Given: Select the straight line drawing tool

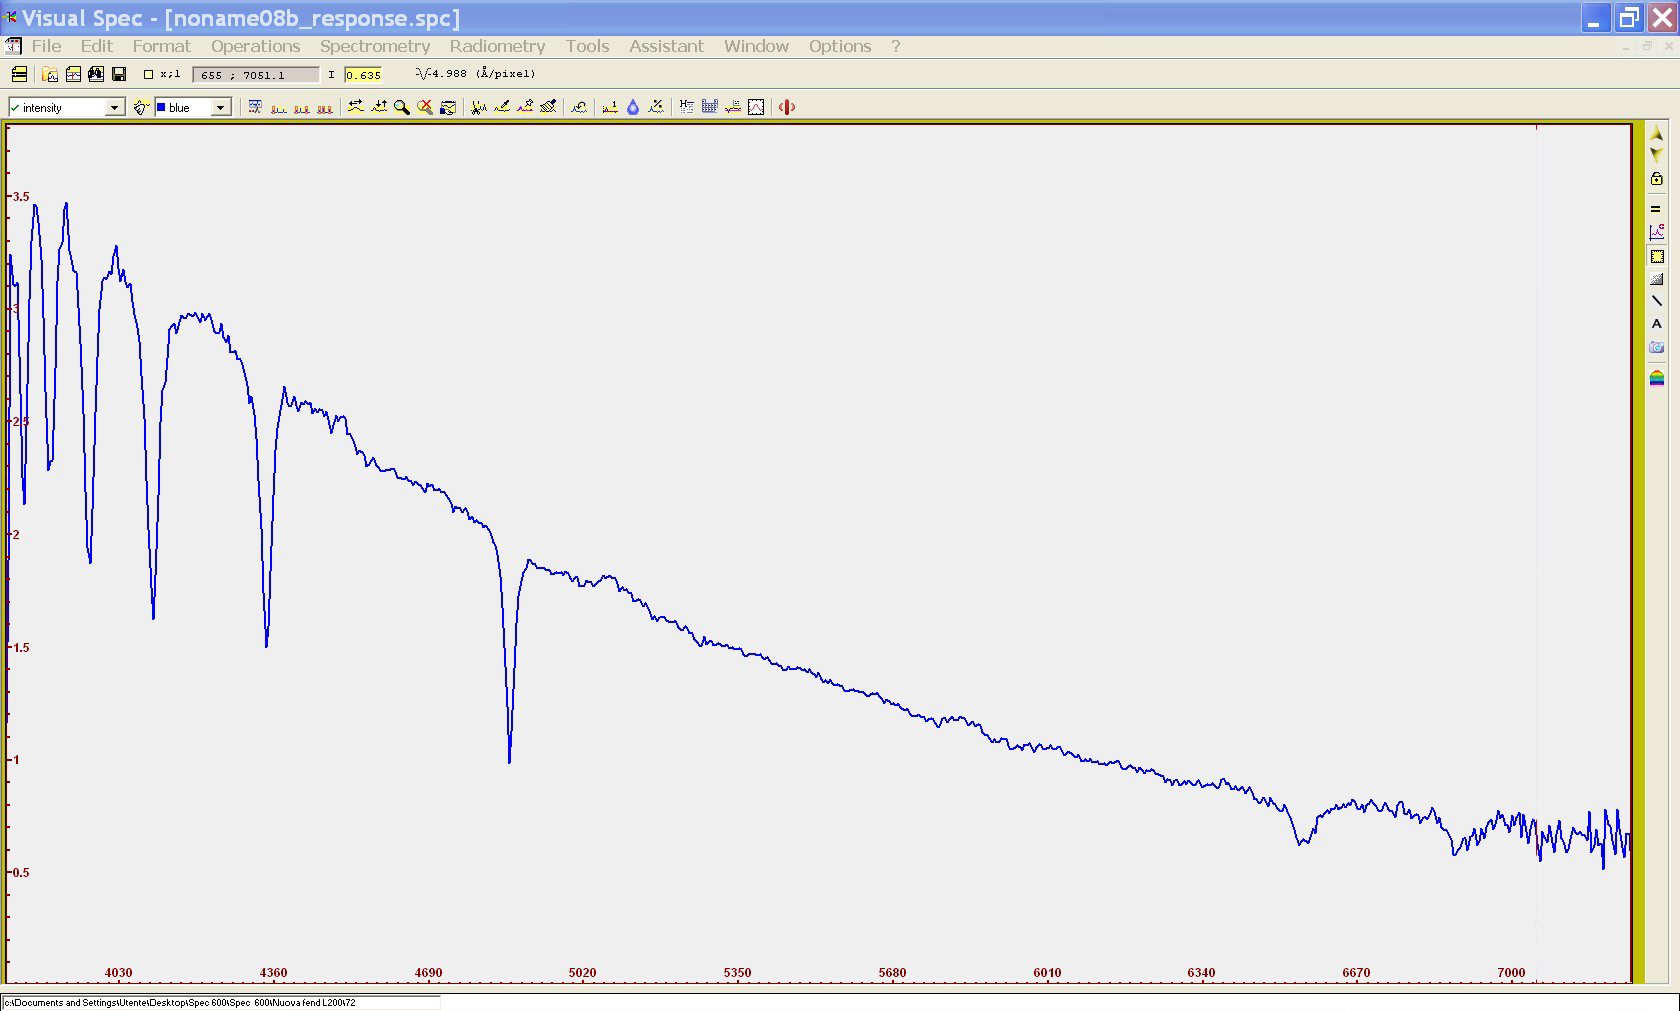Looking at the screenshot, I should click(1656, 301).
